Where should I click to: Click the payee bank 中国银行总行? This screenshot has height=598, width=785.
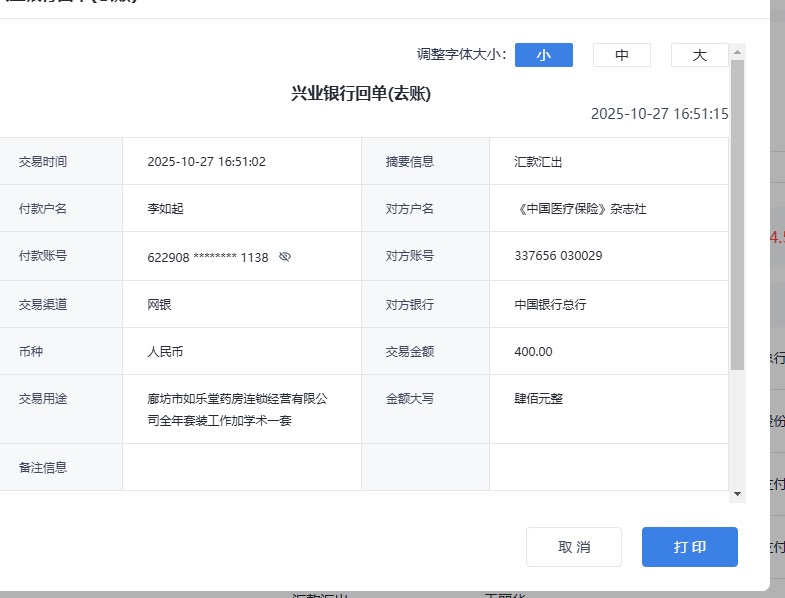[x=550, y=304]
